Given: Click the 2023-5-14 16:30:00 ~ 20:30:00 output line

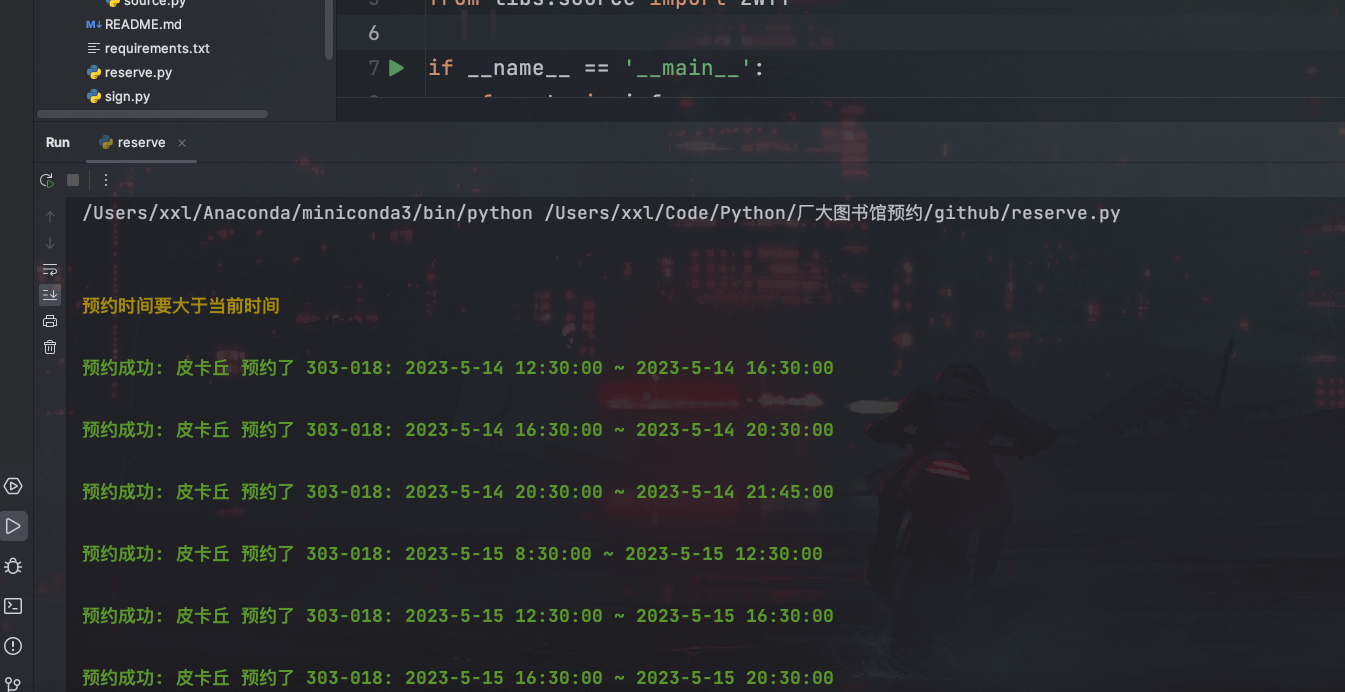Looking at the screenshot, I should 458,430.
